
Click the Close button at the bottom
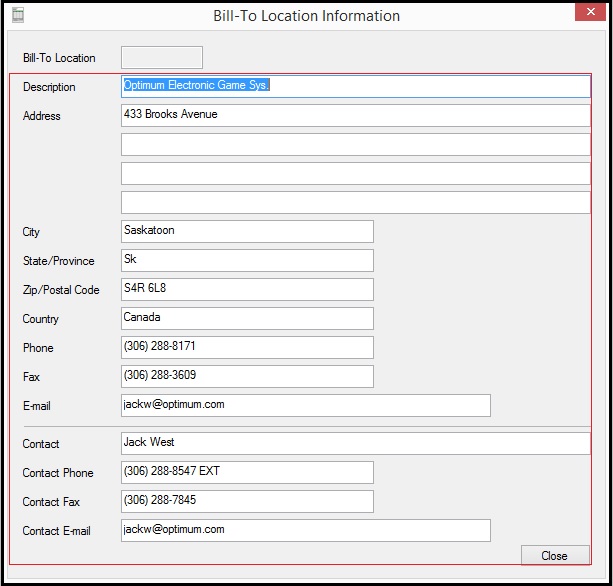pos(555,556)
